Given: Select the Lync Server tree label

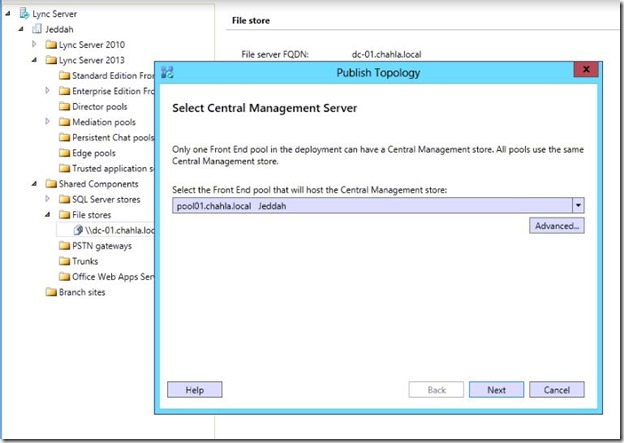Looking at the screenshot, I should tap(55, 14).
